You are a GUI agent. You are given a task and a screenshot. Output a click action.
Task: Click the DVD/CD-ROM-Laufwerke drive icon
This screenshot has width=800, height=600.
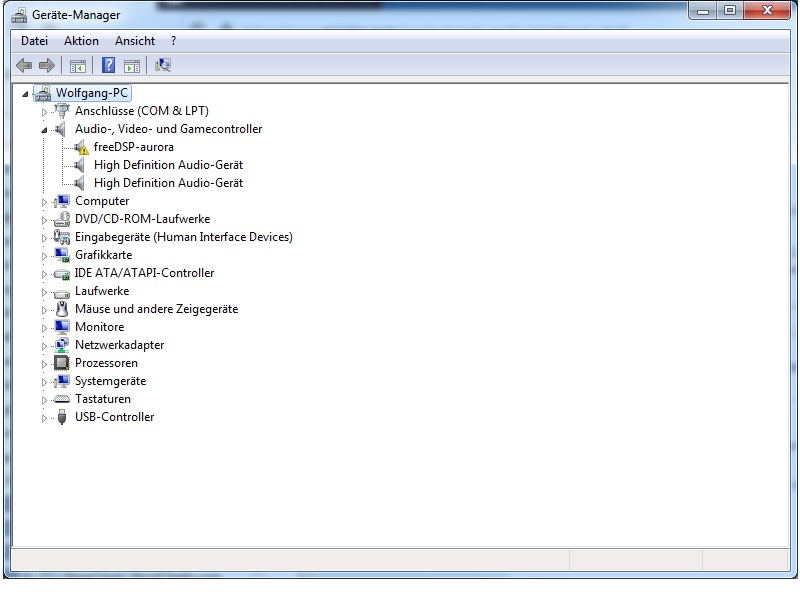pos(62,219)
